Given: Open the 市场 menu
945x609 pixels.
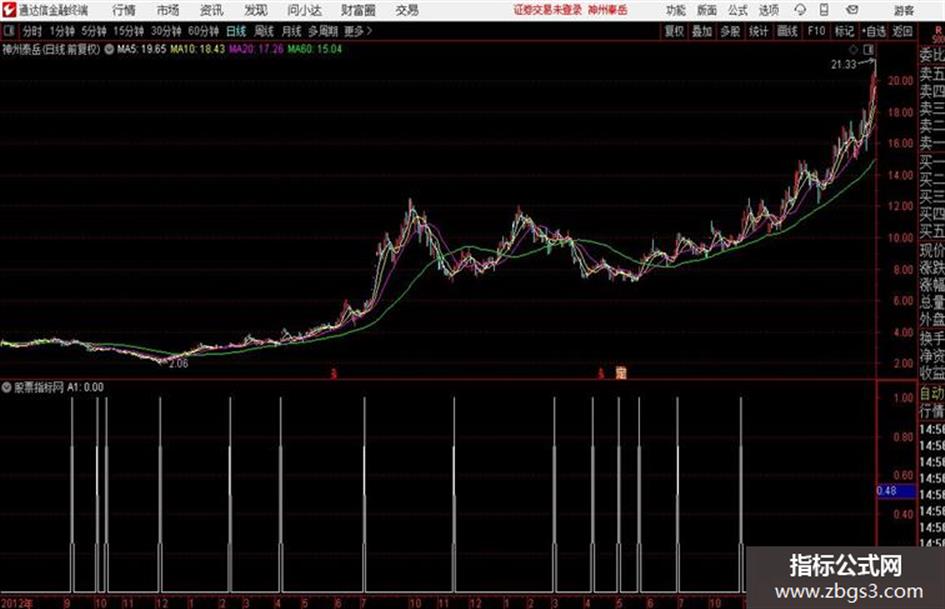Looking at the screenshot, I should [x=168, y=10].
